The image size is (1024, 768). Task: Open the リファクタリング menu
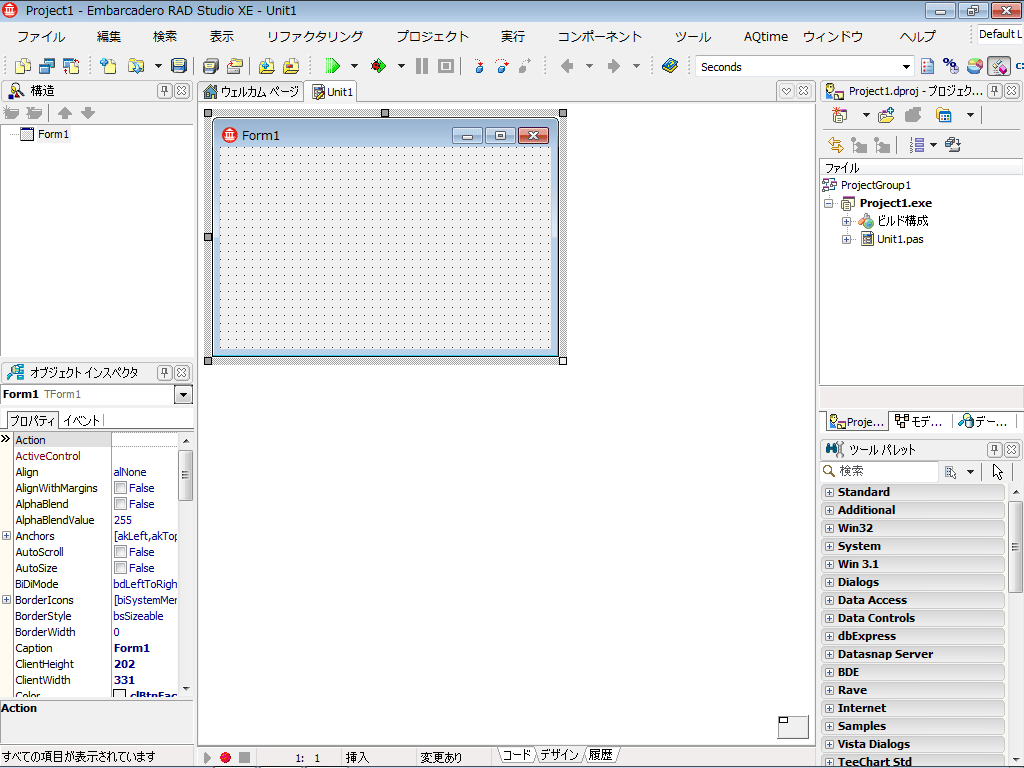coord(315,37)
